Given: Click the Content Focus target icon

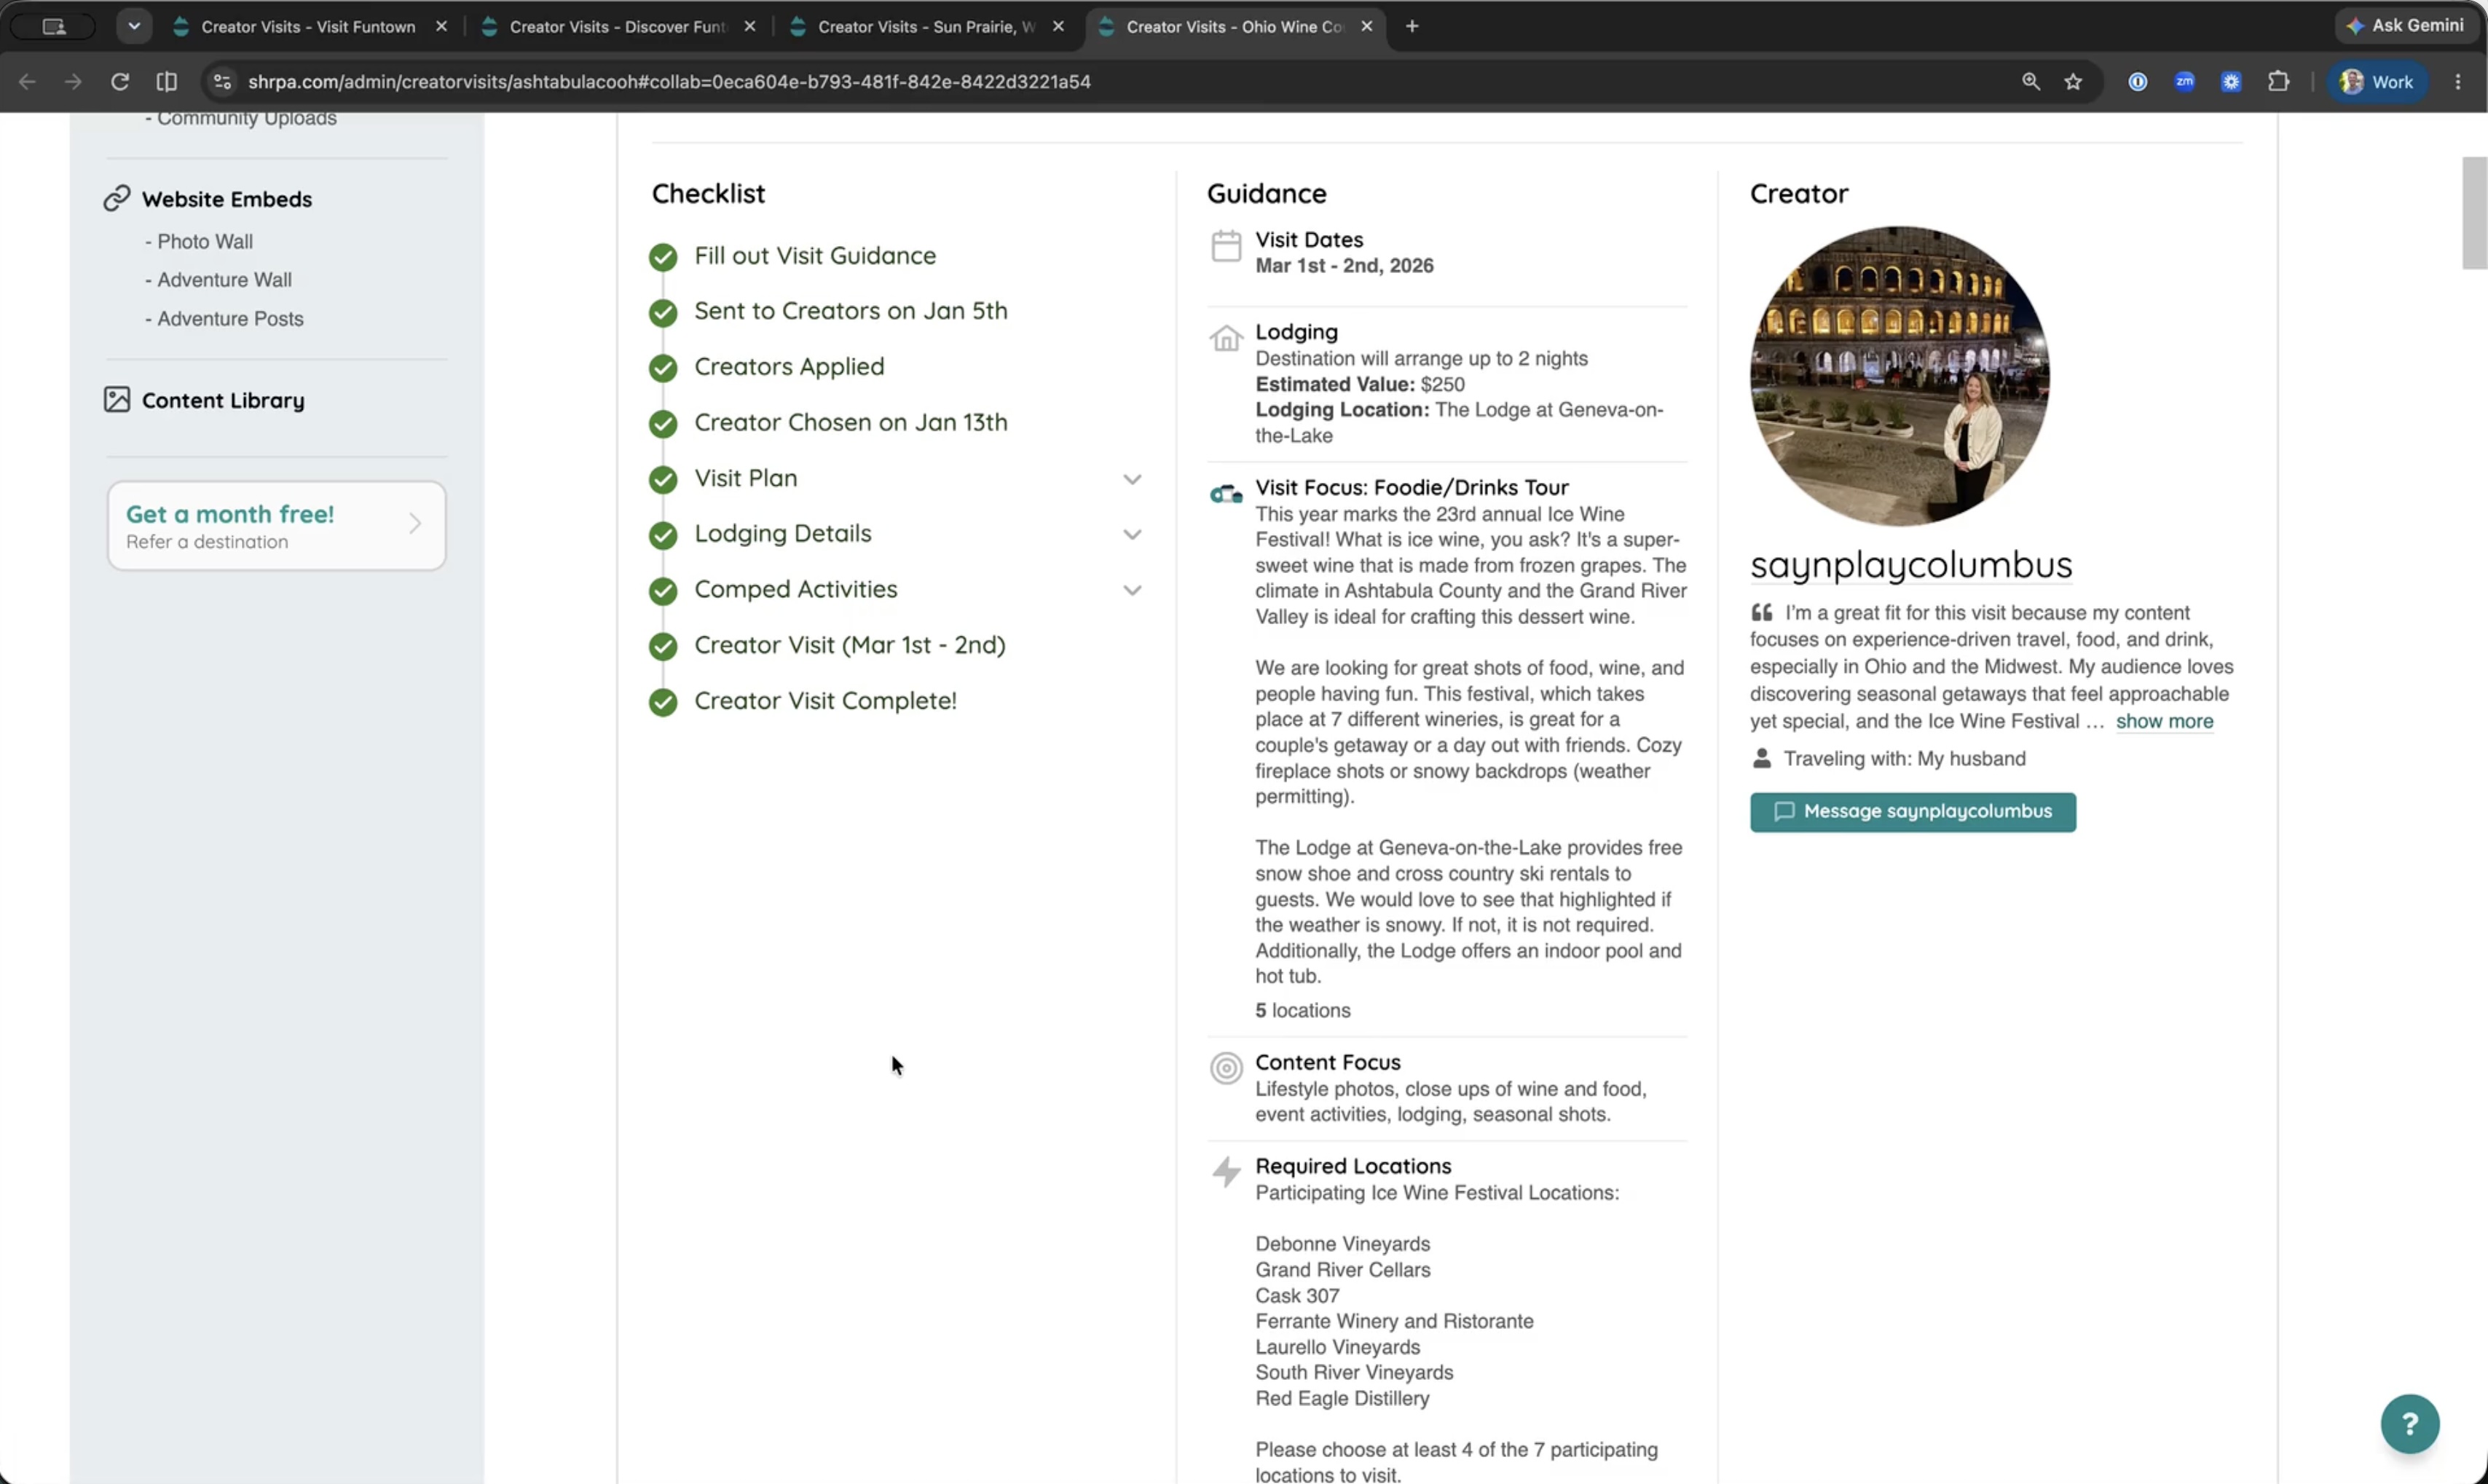Looking at the screenshot, I should [x=1226, y=1068].
